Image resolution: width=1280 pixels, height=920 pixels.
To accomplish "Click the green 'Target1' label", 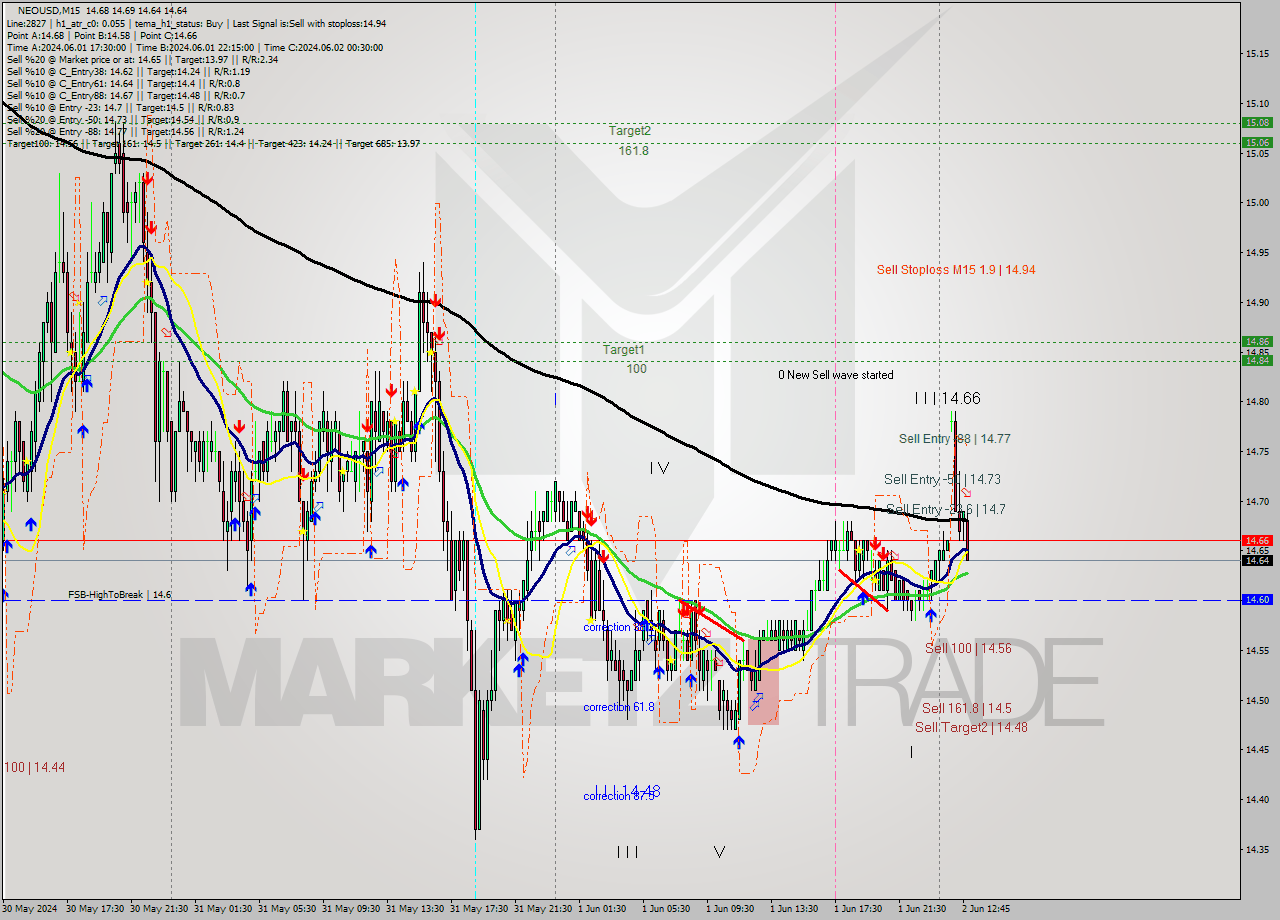I will point(623,350).
